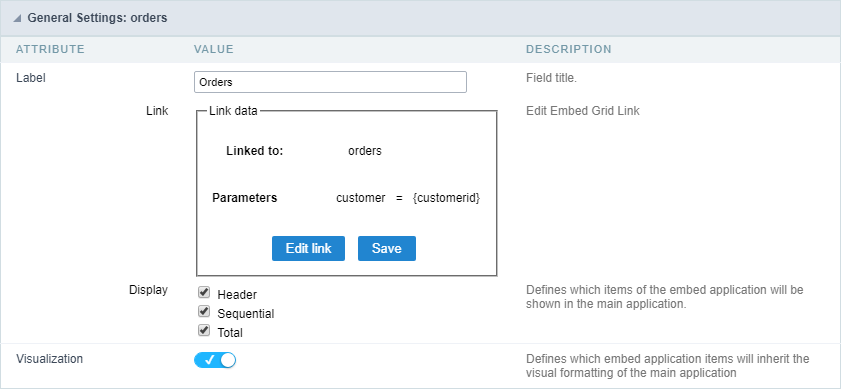Select the {customerid} parameter value
Image resolution: width=841 pixels, height=389 pixels.
pyautogui.click(x=446, y=198)
